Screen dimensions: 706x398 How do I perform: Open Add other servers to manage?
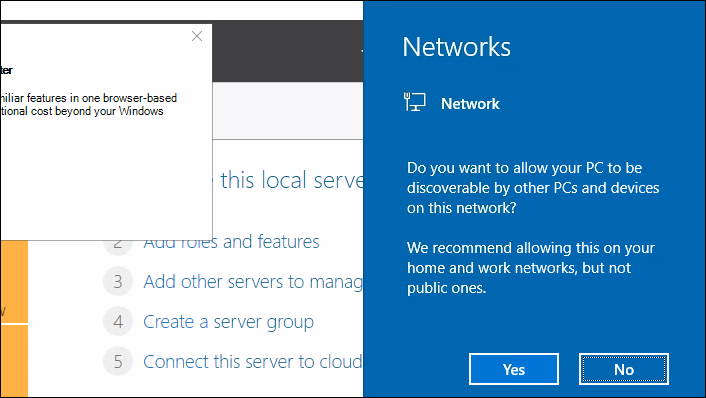tap(253, 282)
